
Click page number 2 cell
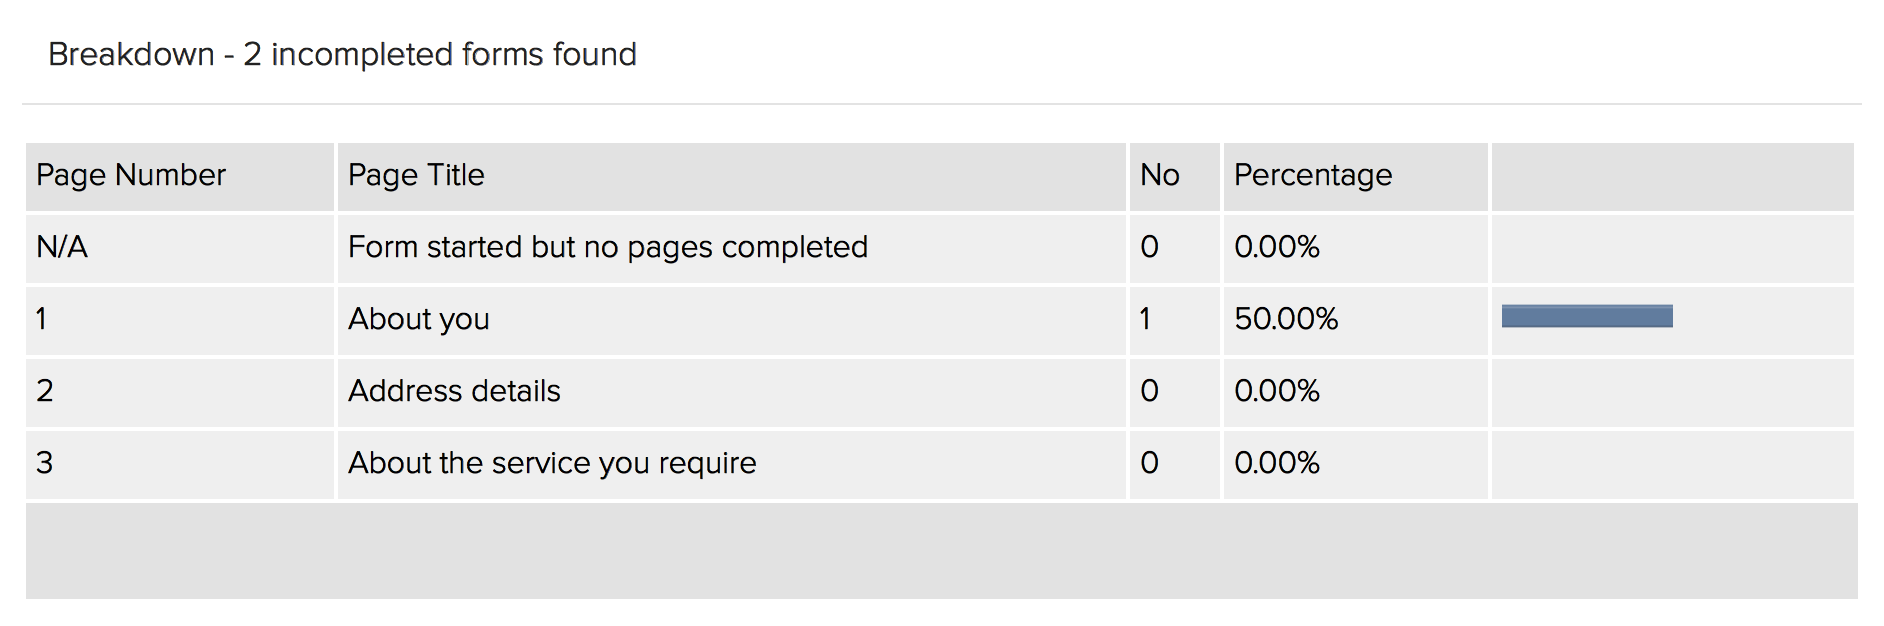tap(45, 391)
